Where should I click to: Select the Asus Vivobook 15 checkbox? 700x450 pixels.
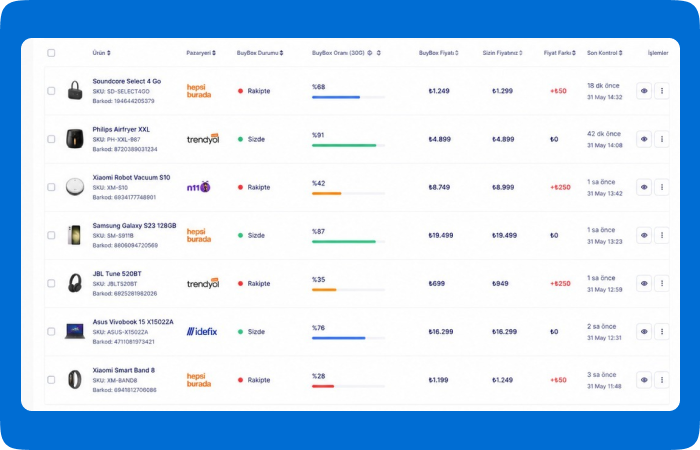51,332
